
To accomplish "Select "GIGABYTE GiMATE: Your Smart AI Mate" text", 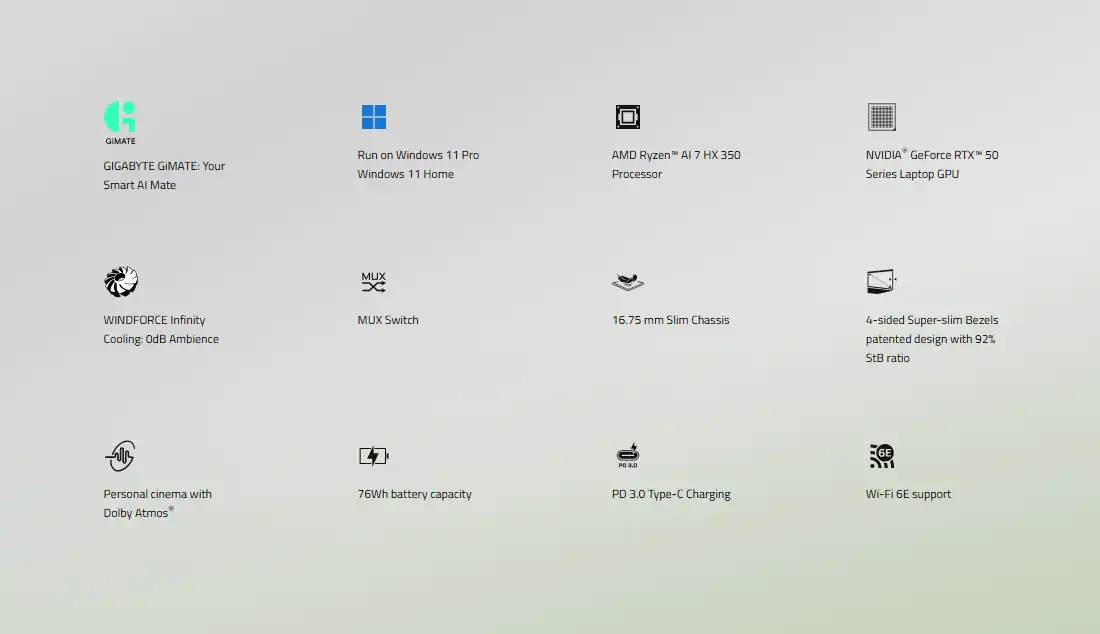I will click(x=164, y=175).
